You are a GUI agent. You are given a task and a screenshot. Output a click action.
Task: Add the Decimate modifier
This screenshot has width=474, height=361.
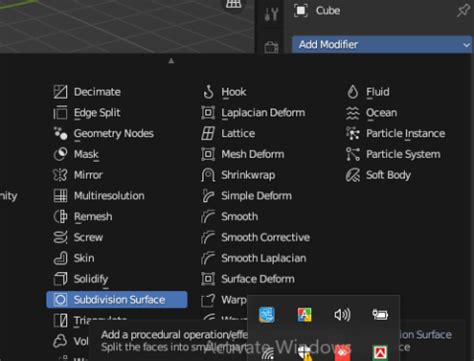[87, 92]
